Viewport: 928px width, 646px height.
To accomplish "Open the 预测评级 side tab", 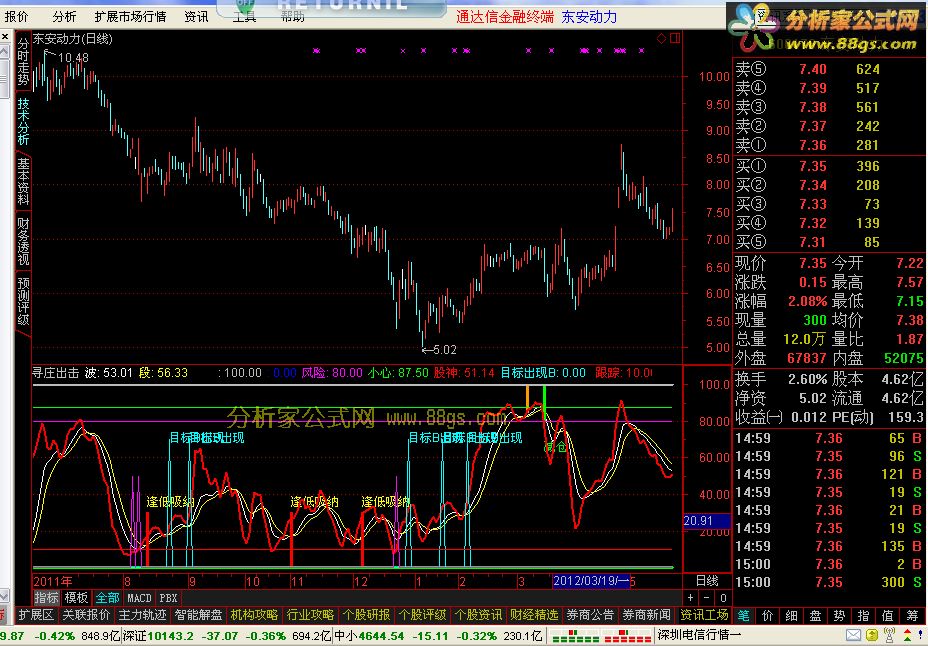I will [x=22, y=301].
